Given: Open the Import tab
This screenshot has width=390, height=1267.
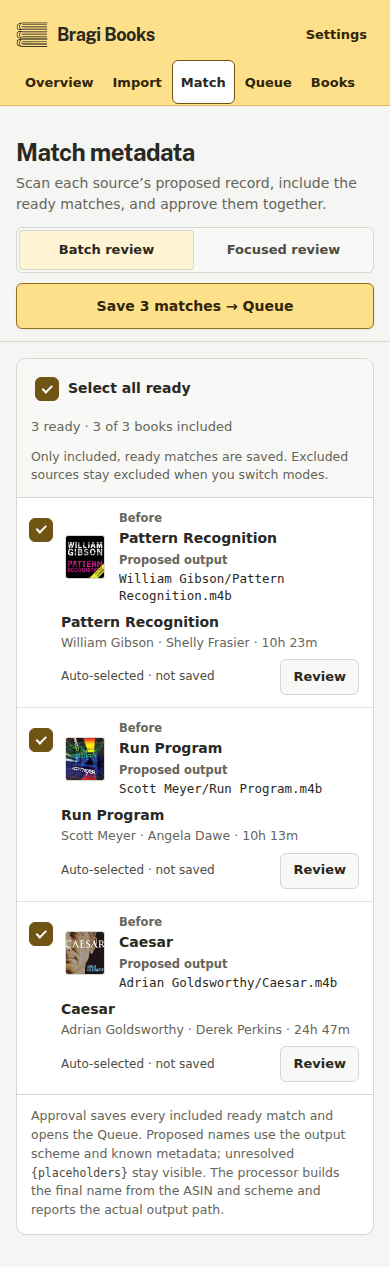Looking at the screenshot, I should click(137, 82).
